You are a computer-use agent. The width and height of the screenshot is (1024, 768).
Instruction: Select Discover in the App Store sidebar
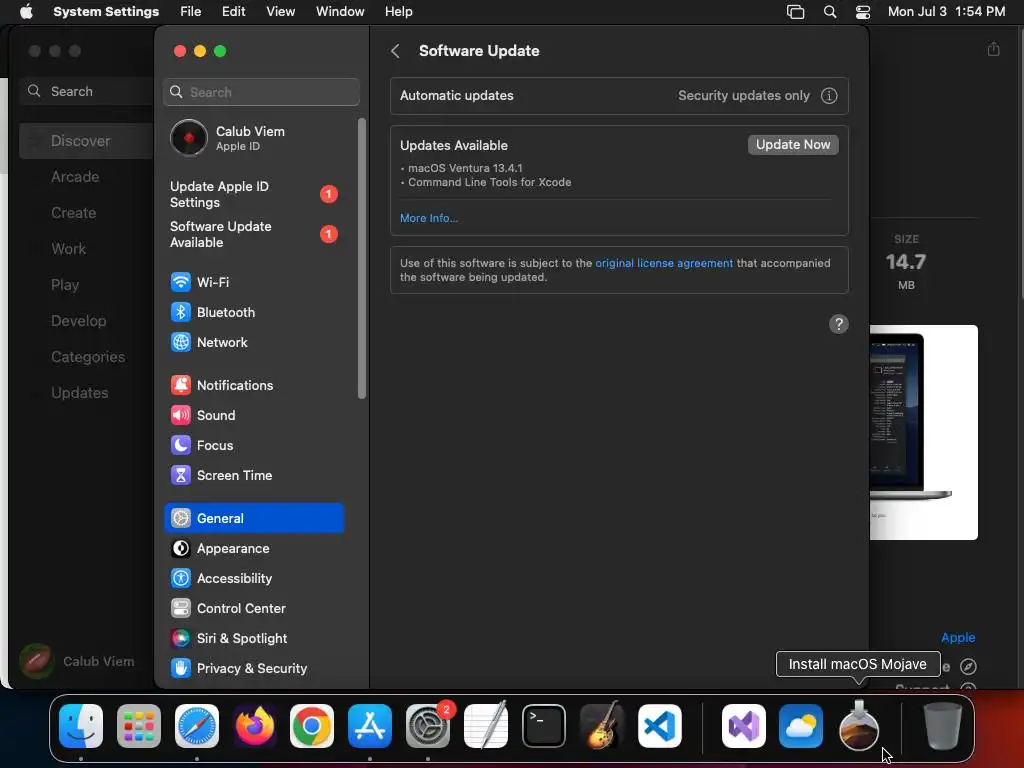tap(86, 141)
